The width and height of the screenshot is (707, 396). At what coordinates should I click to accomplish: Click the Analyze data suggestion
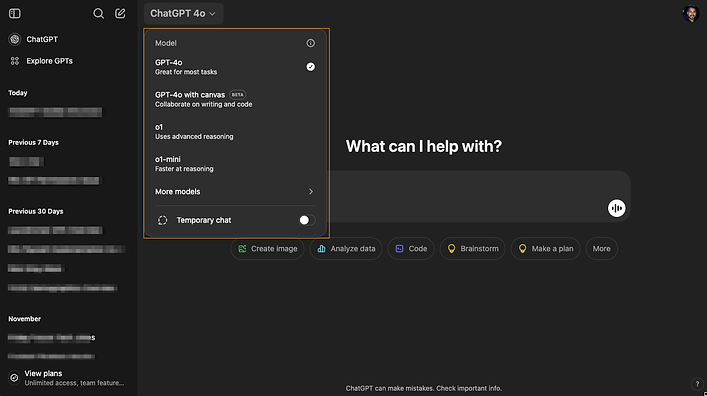[346, 249]
